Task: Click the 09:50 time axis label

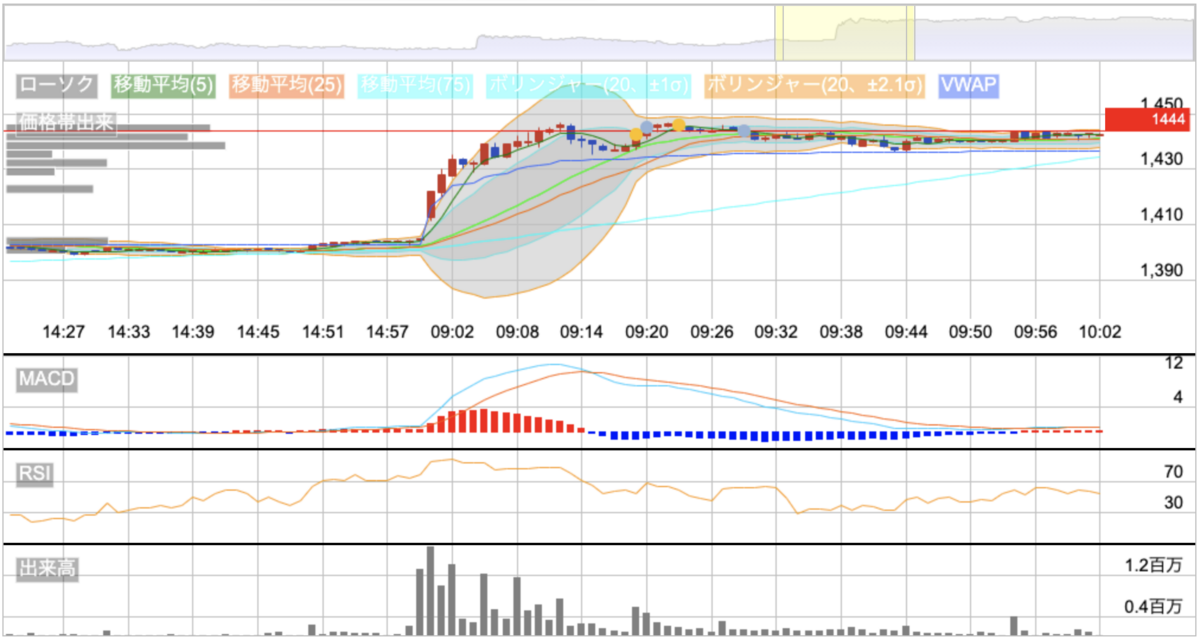Action: tap(971, 332)
